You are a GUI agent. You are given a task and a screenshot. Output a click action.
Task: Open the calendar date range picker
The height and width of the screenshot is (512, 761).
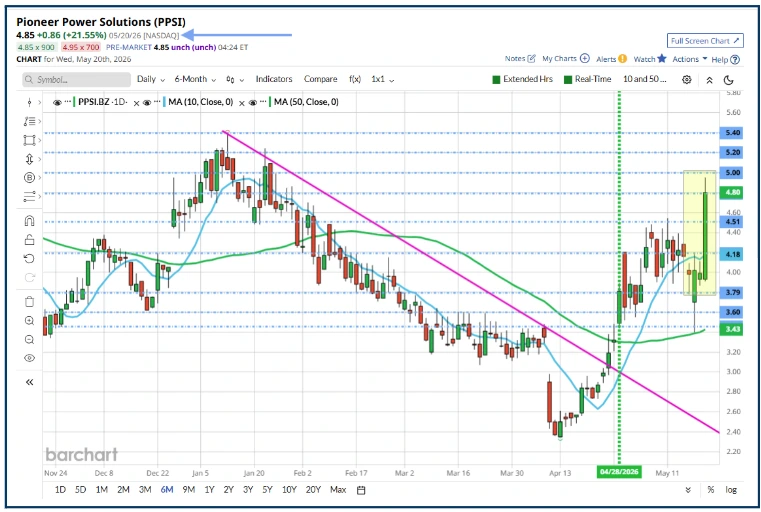(361, 490)
